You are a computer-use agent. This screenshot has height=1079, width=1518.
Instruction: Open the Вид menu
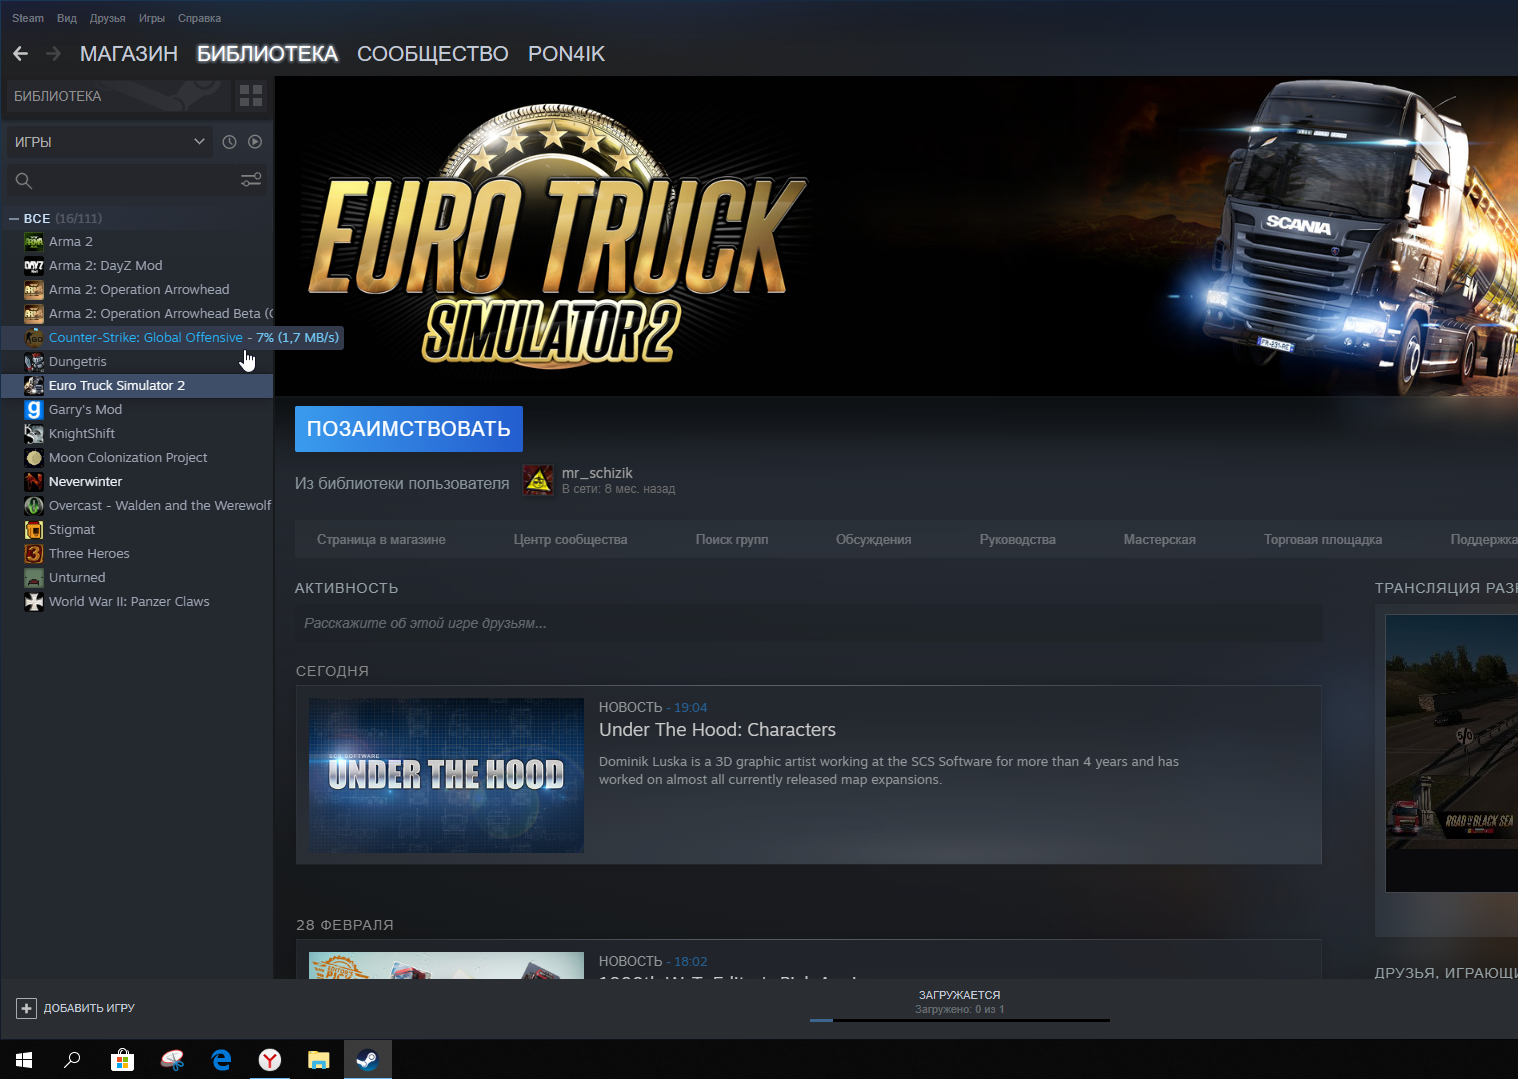click(x=67, y=18)
